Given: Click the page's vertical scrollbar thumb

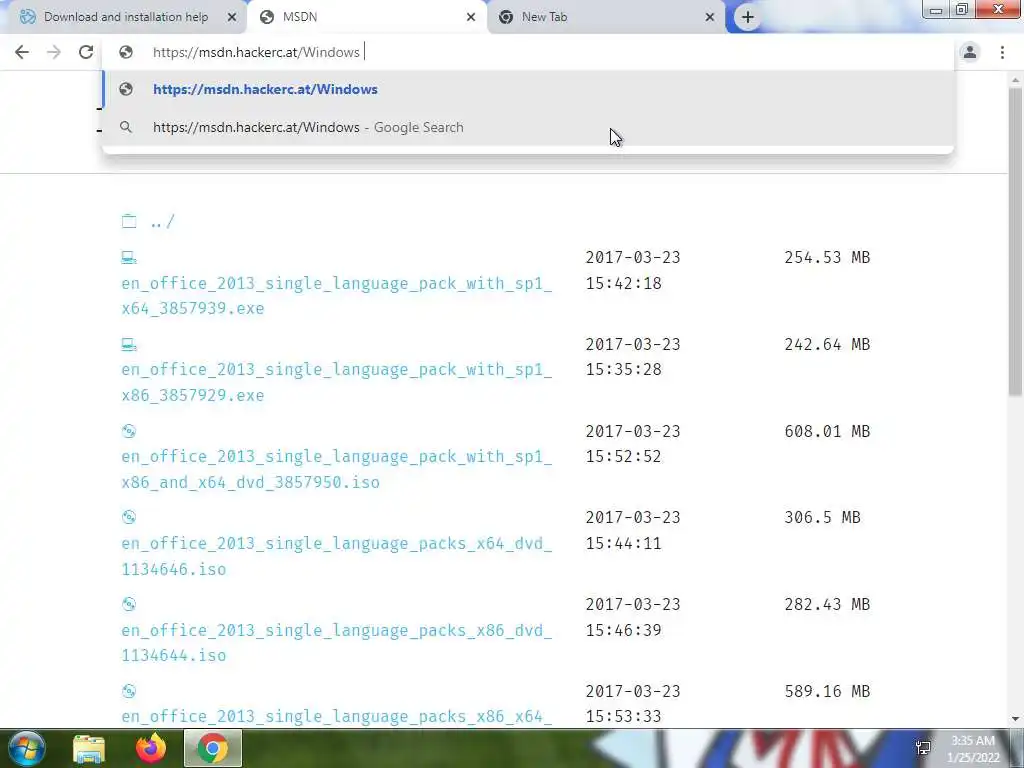Looking at the screenshot, I should [x=1015, y=242].
